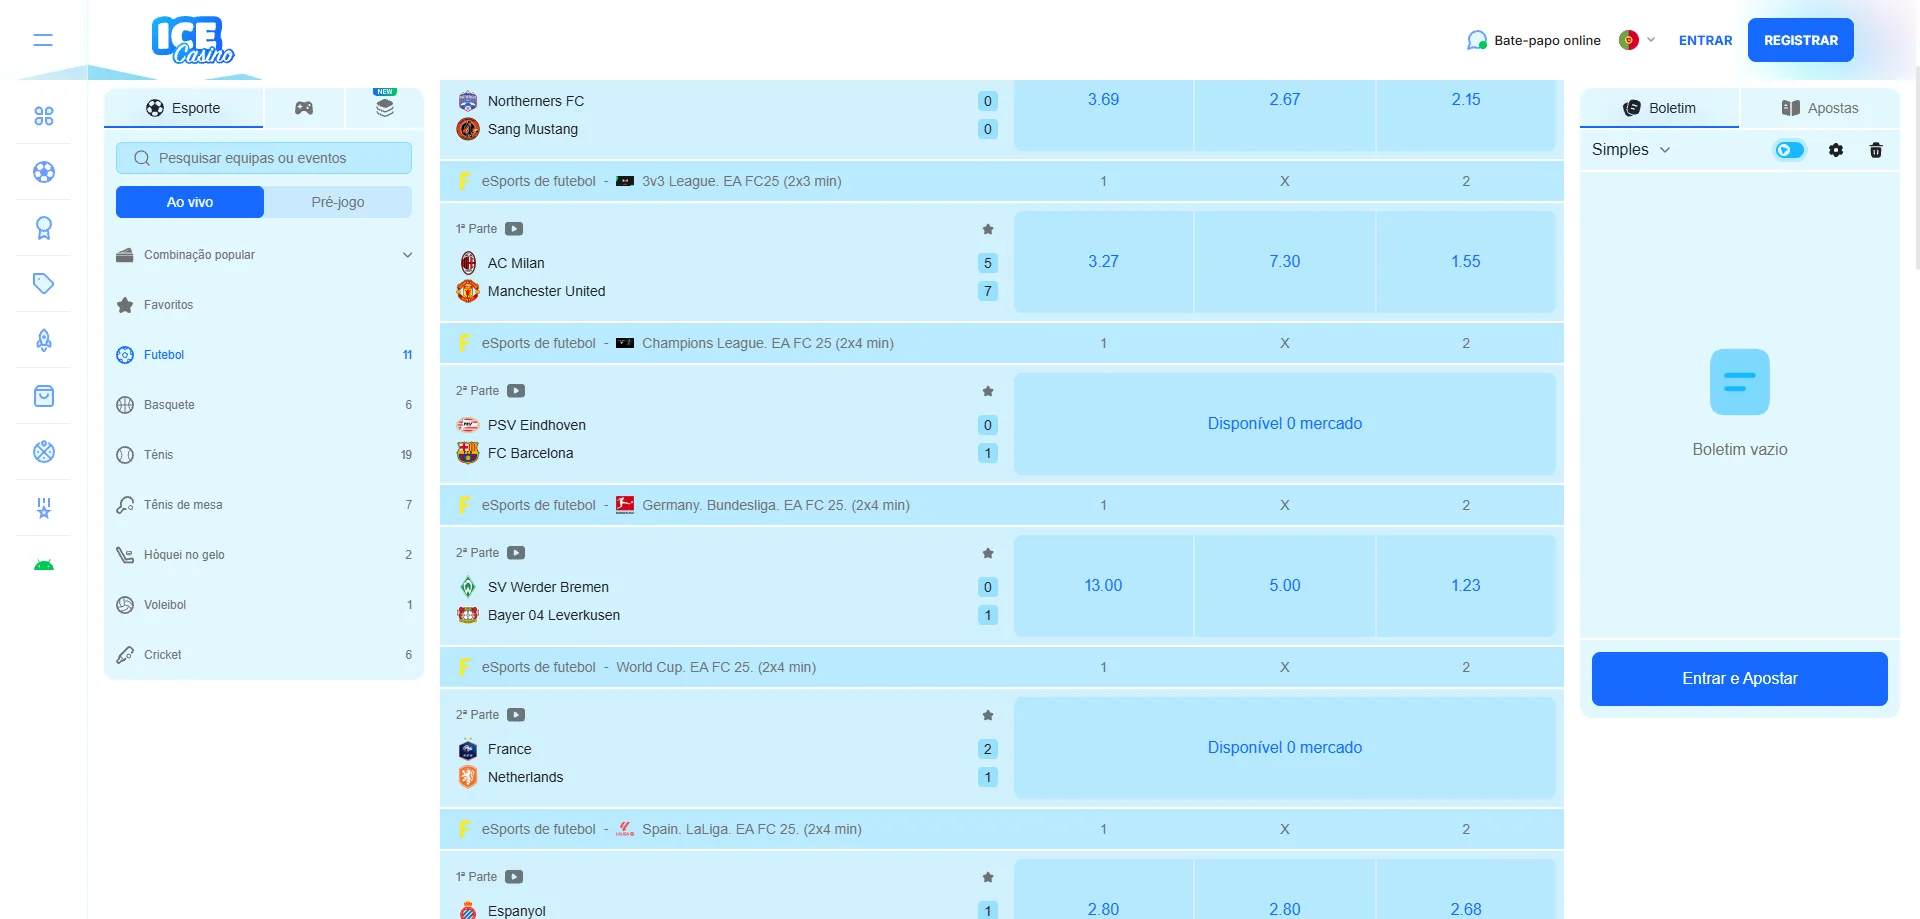Expand Combinação popular section
Screen dimensions: 1920x919
[x=264, y=255]
